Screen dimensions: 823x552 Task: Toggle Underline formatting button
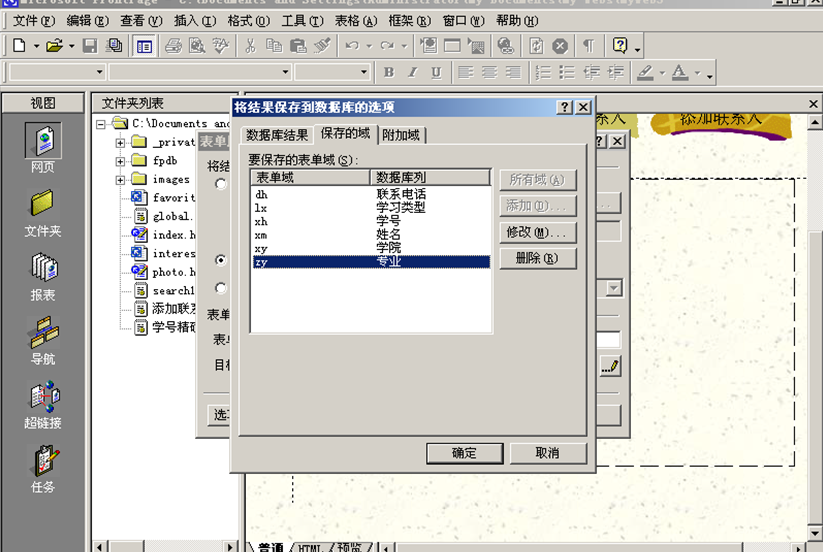click(436, 72)
